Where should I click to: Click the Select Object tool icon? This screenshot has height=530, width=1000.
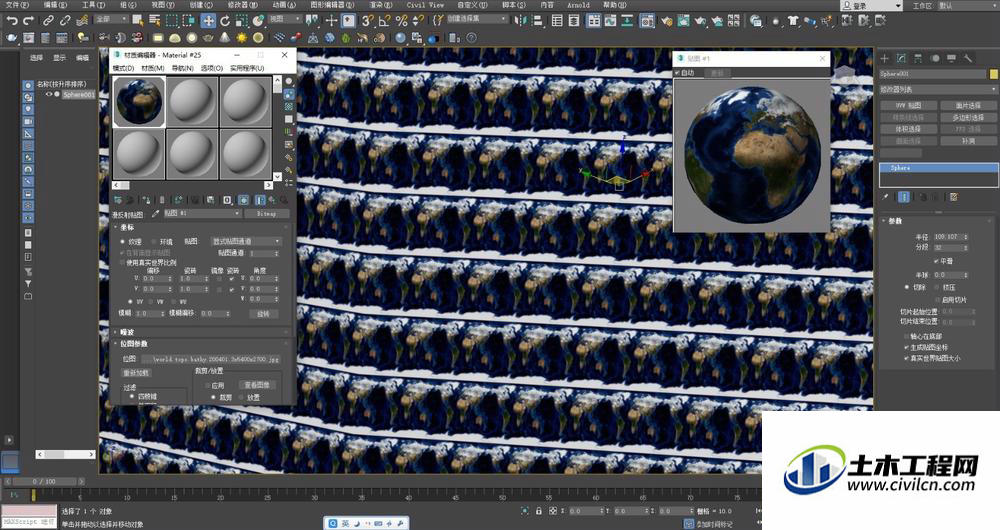point(137,20)
